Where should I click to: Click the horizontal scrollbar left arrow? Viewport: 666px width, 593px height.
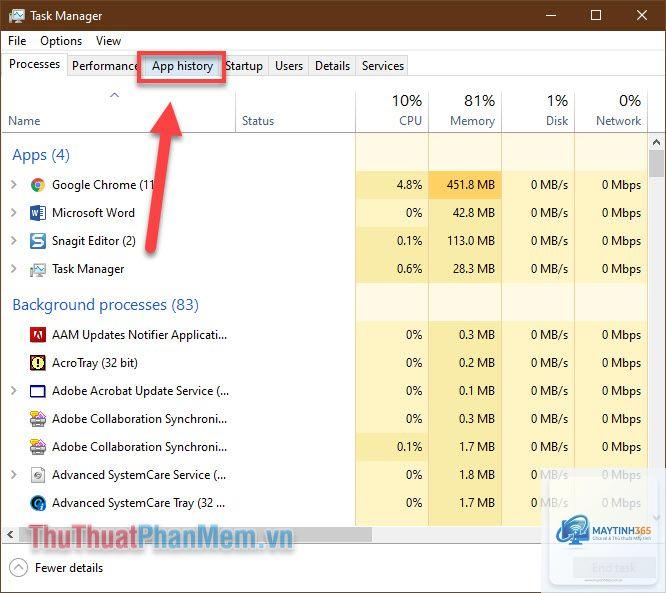10,534
